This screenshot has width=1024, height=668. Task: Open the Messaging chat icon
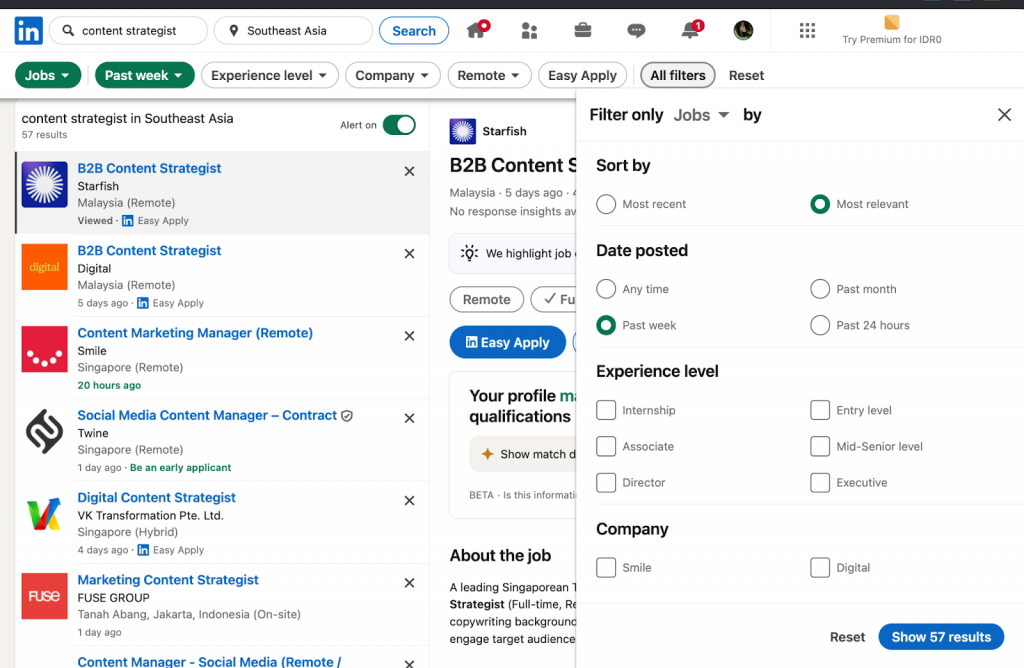click(x=636, y=31)
